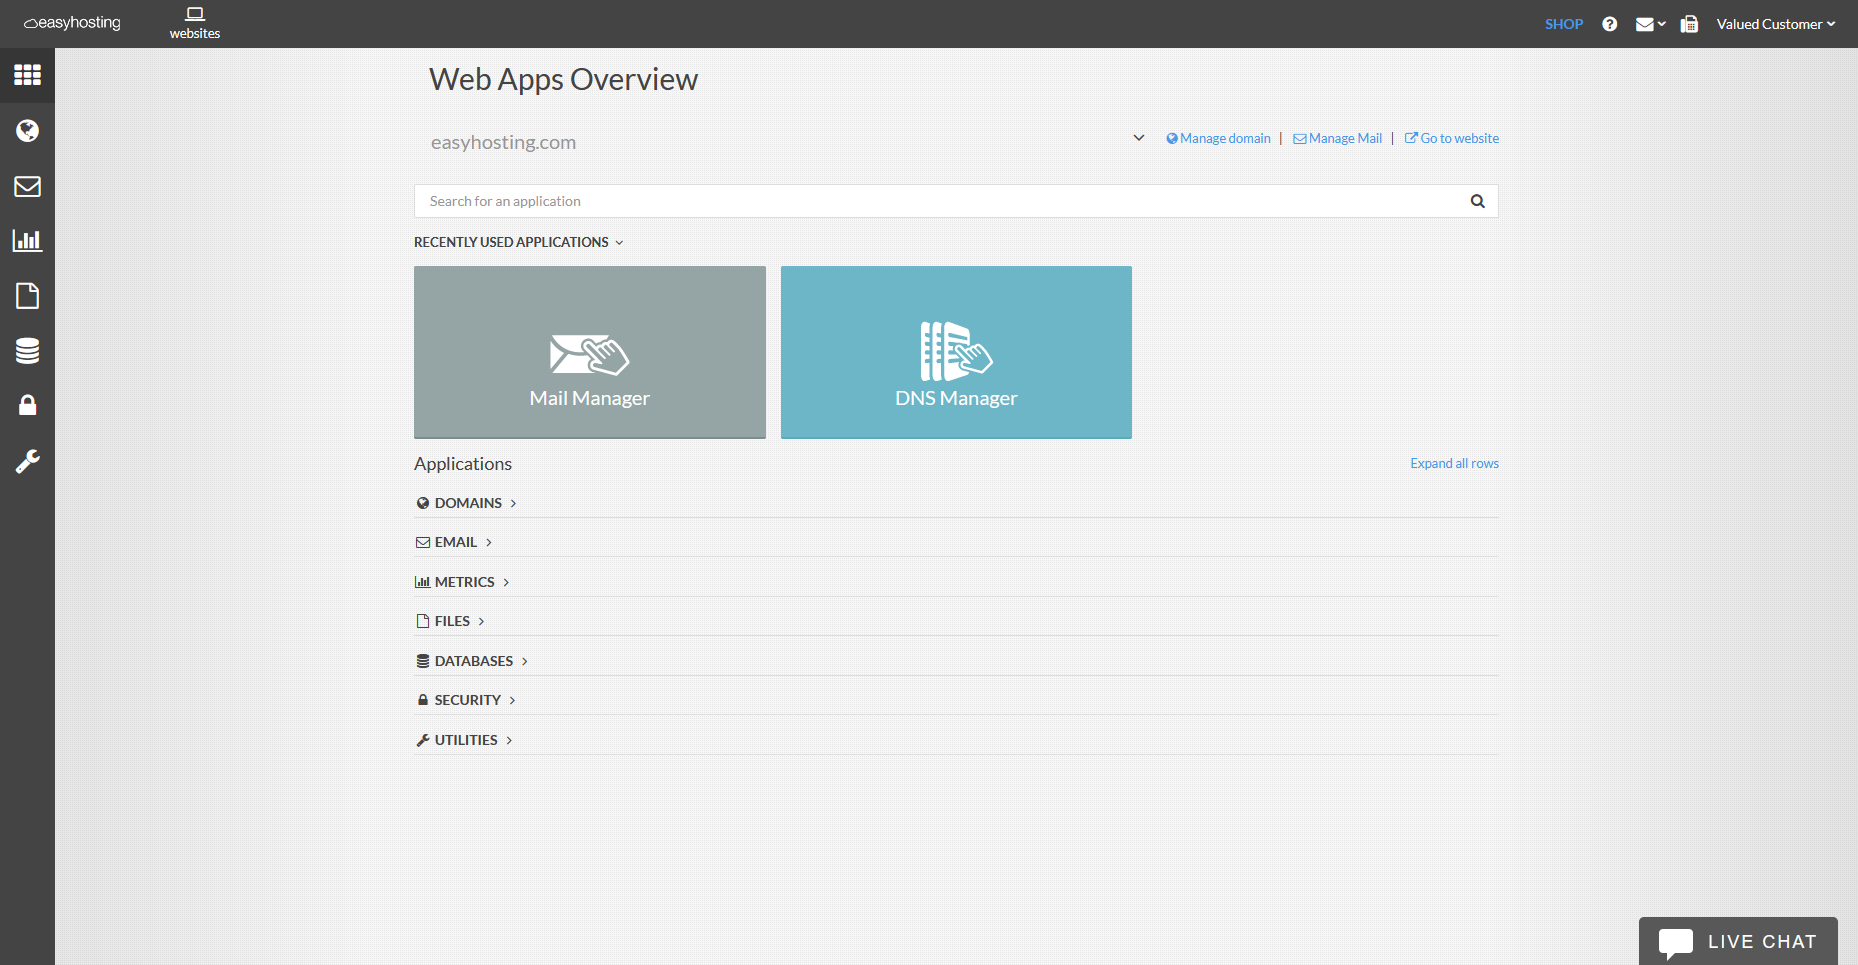The image size is (1858, 965).
Task: Open the SHOP menu item
Action: (x=1563, y=23)
